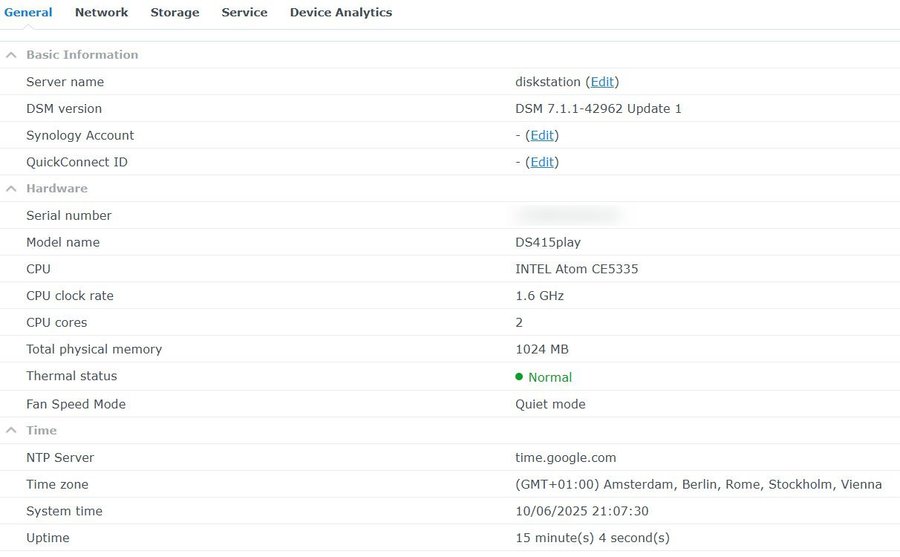
Task: Open the Storage tab
Action: (174, 12)
